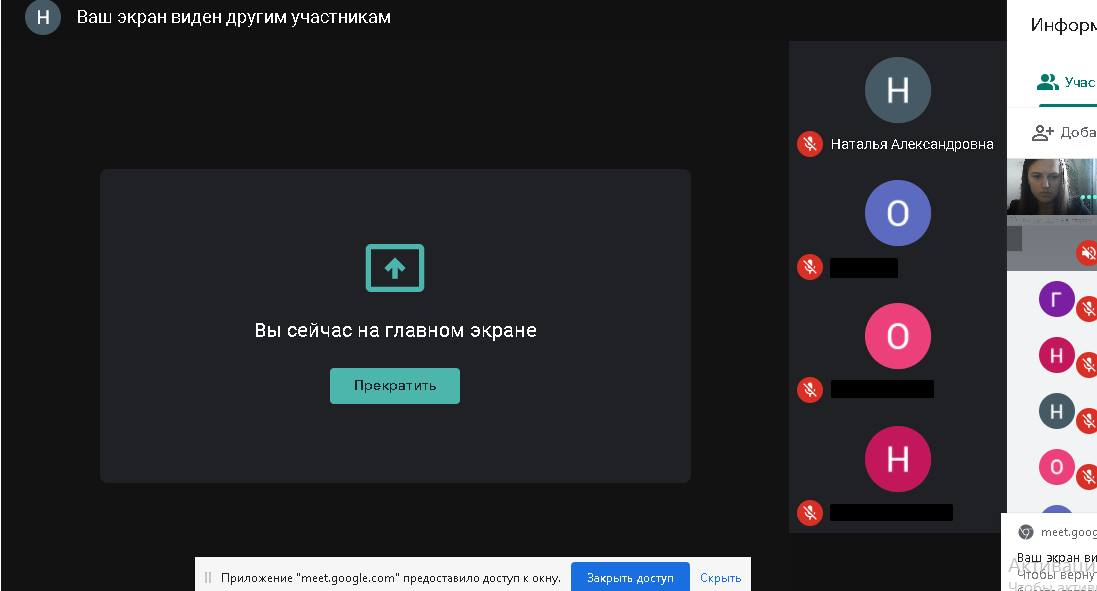Click the large magenta H avatar tile
Screen dimensions: 1097x591
click(897, 459)
